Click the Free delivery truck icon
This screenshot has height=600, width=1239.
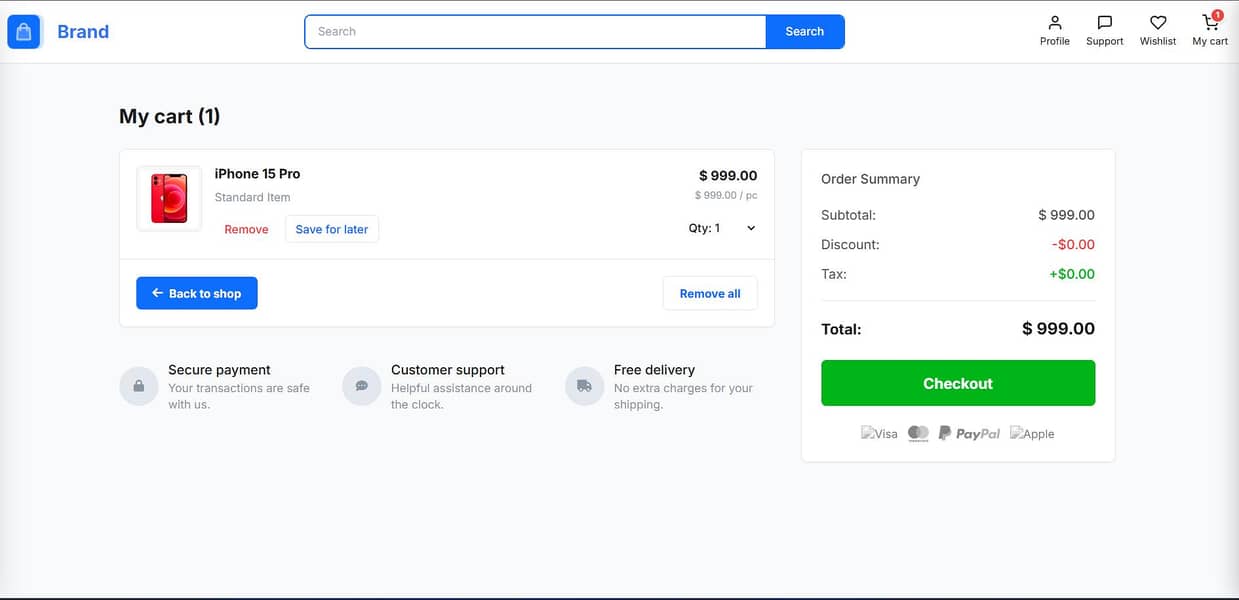point(584,386)
